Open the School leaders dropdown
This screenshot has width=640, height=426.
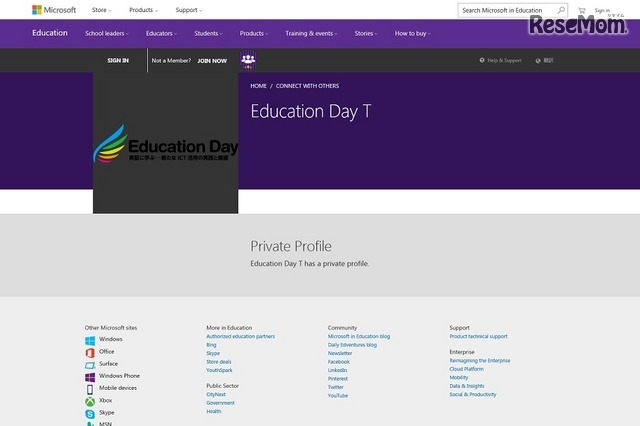(108, 33)
